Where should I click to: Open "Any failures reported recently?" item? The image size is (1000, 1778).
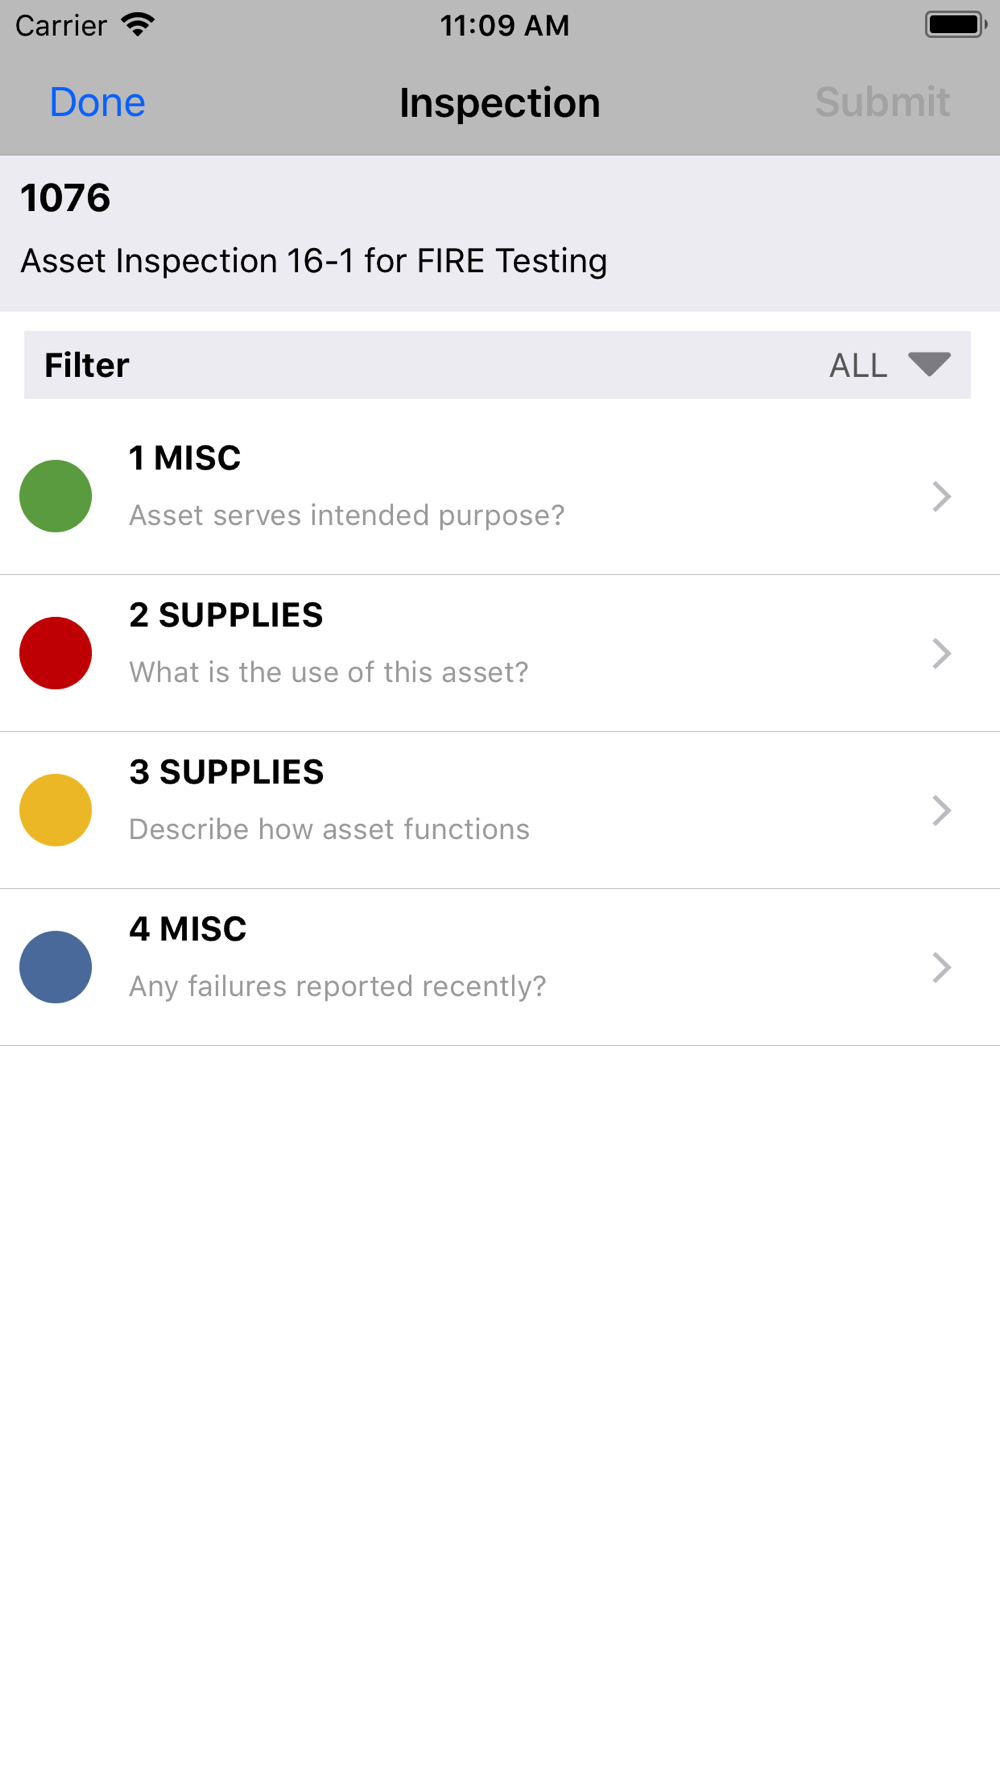click(x=338, y=986)
